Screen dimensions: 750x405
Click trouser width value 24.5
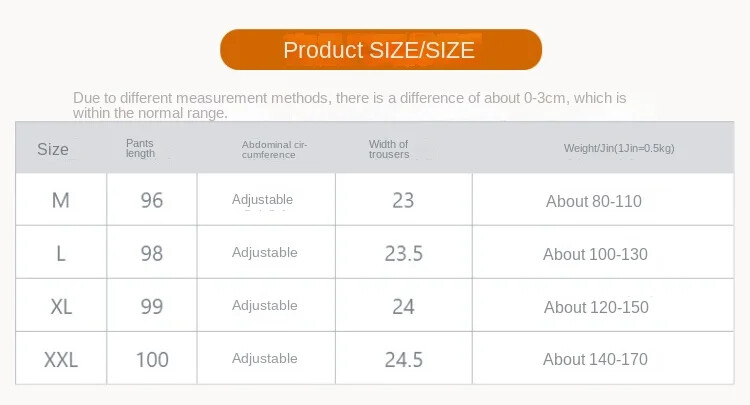click(404, 359)
